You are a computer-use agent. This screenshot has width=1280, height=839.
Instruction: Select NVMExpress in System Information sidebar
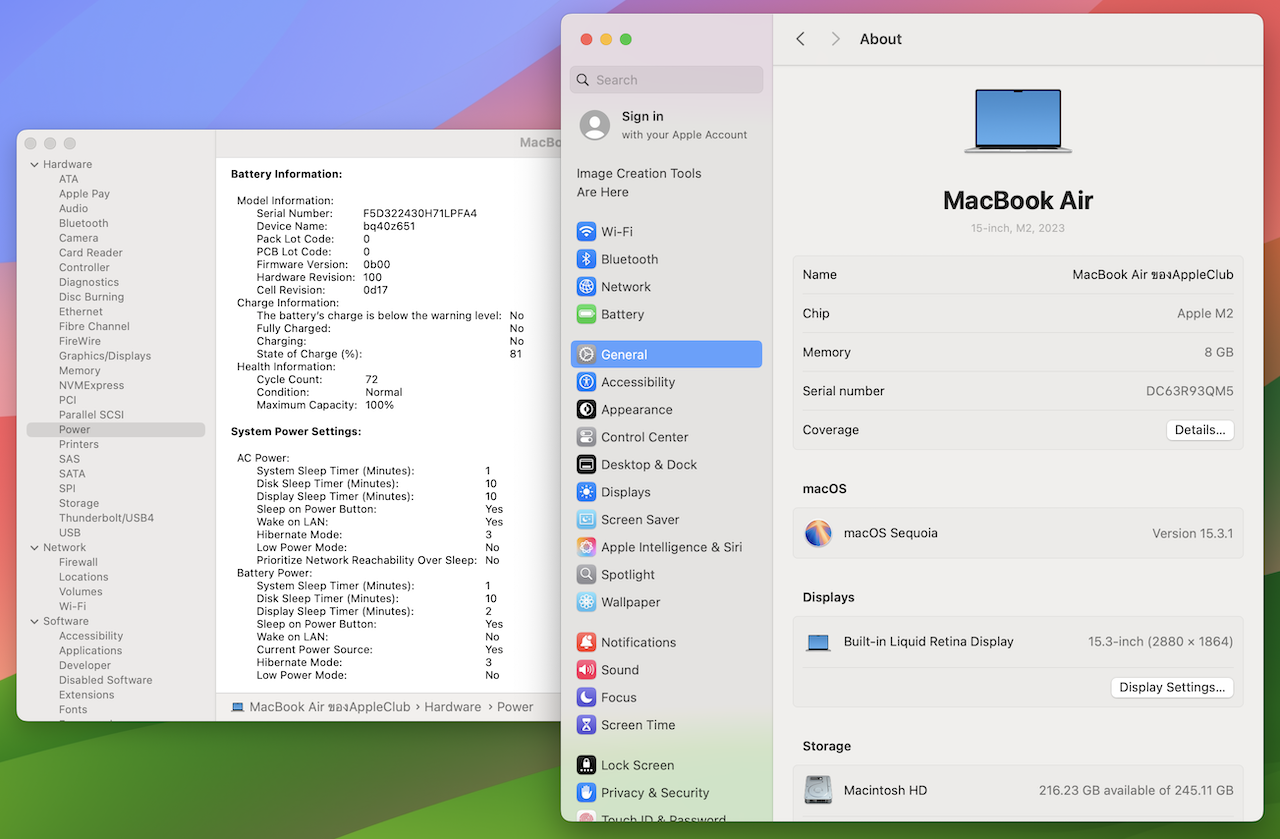coord(91,386)
